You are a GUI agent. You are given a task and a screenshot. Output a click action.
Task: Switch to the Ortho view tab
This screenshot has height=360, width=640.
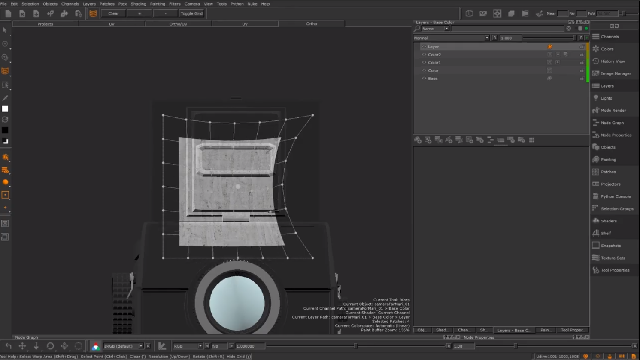312,24
